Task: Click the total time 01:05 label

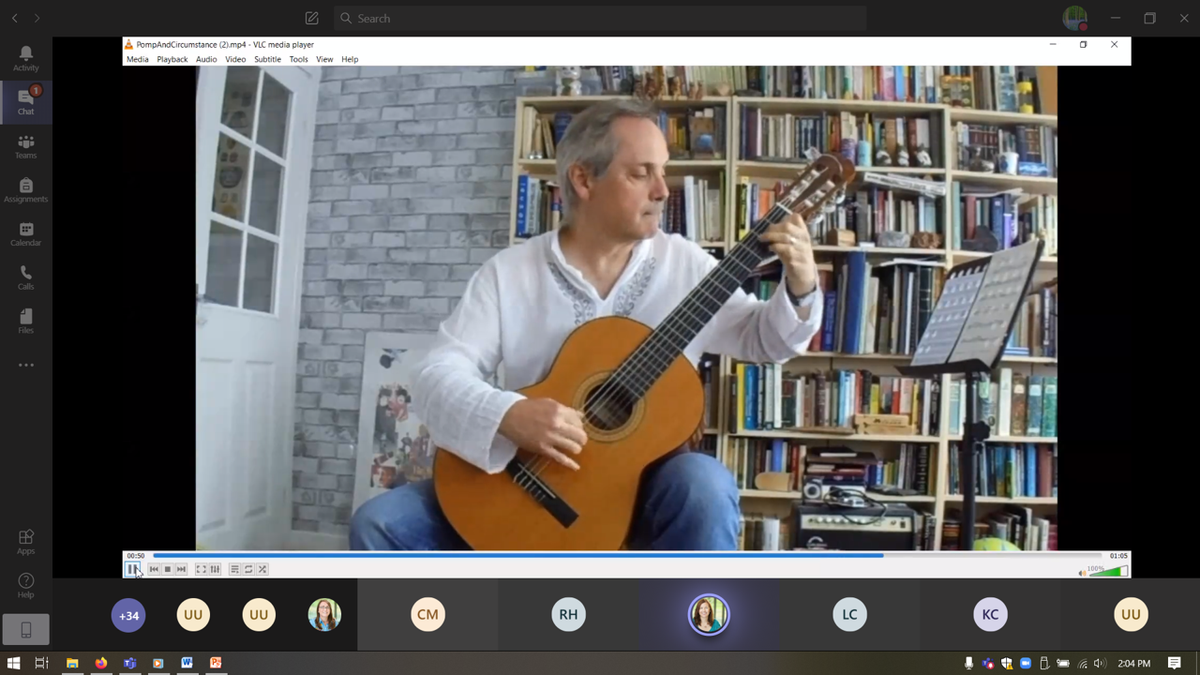Action: pyautogui.click(x=1118, y=555)
